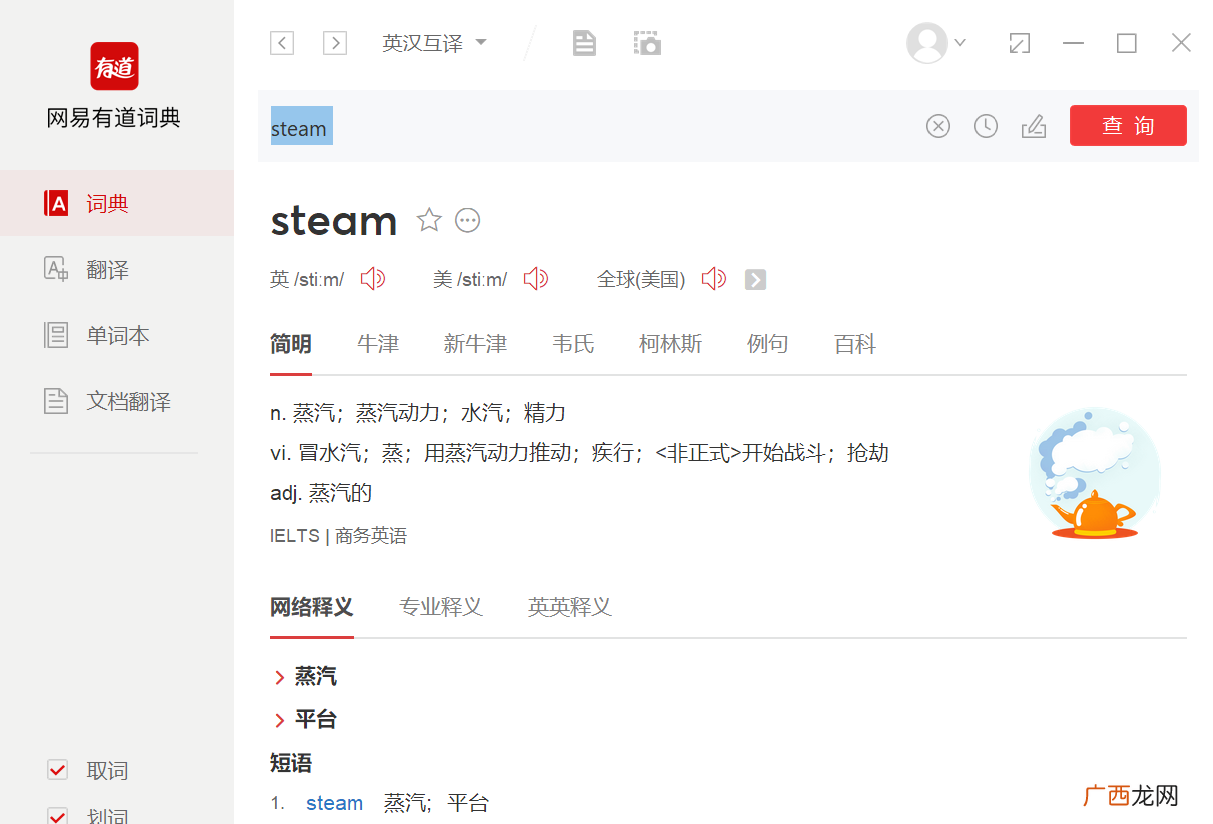Click the search field containing steam
Image resolution: width=1213 pixels, height=824 pixels.
pyautogui.click(x=590, y=126)
